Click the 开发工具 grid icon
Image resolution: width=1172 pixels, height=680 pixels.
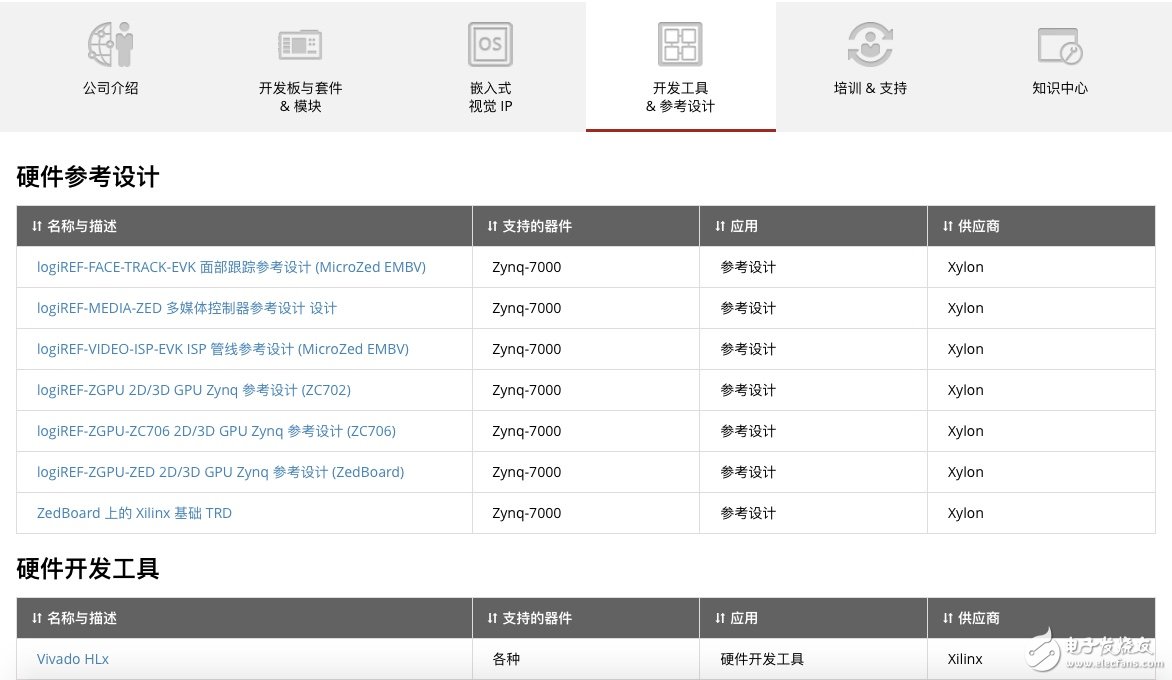[680, 44]
